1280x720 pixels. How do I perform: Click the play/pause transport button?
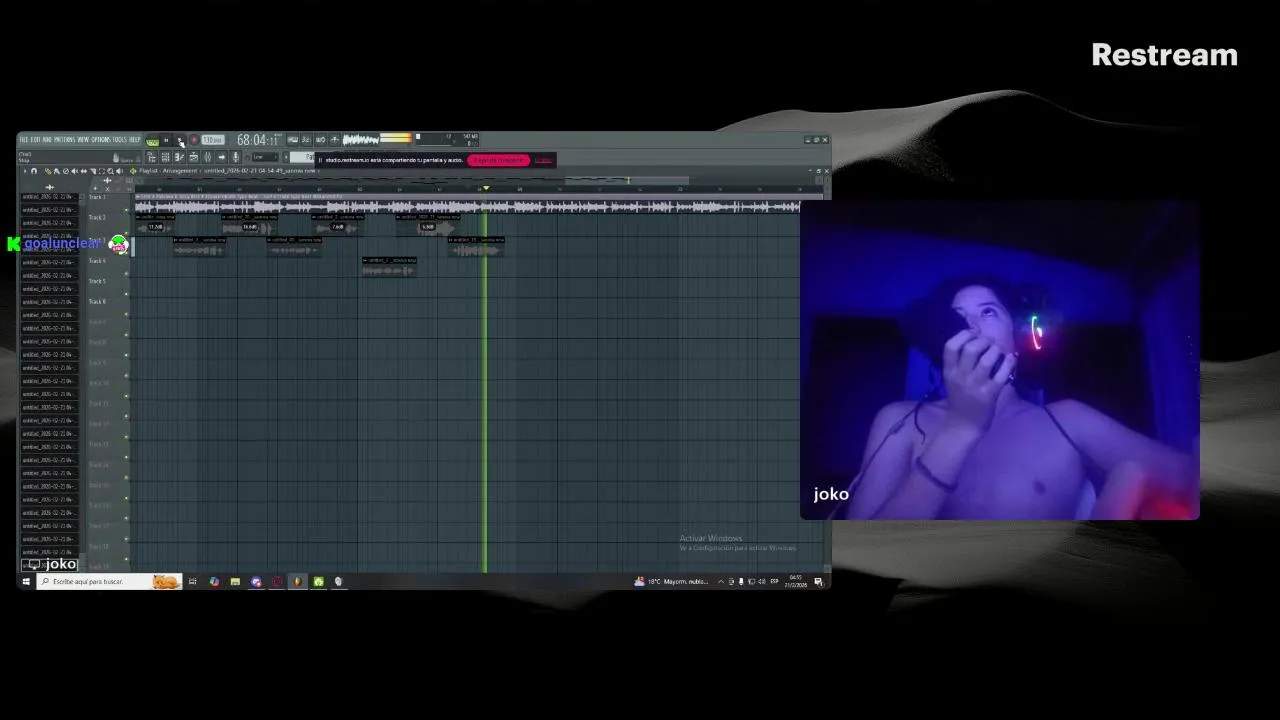pyautogui.click(x=166, y=140)
